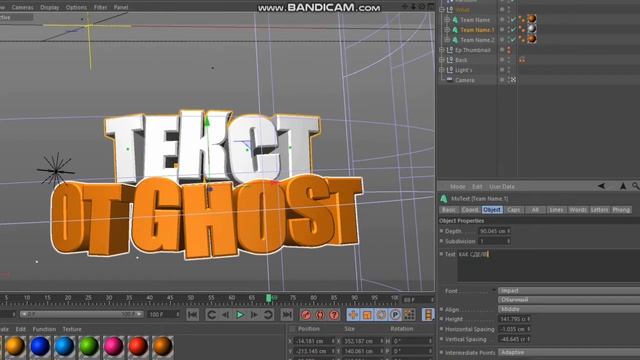Open Intermediate Points dropdown set to Adaptive

(x=569, y=352)
